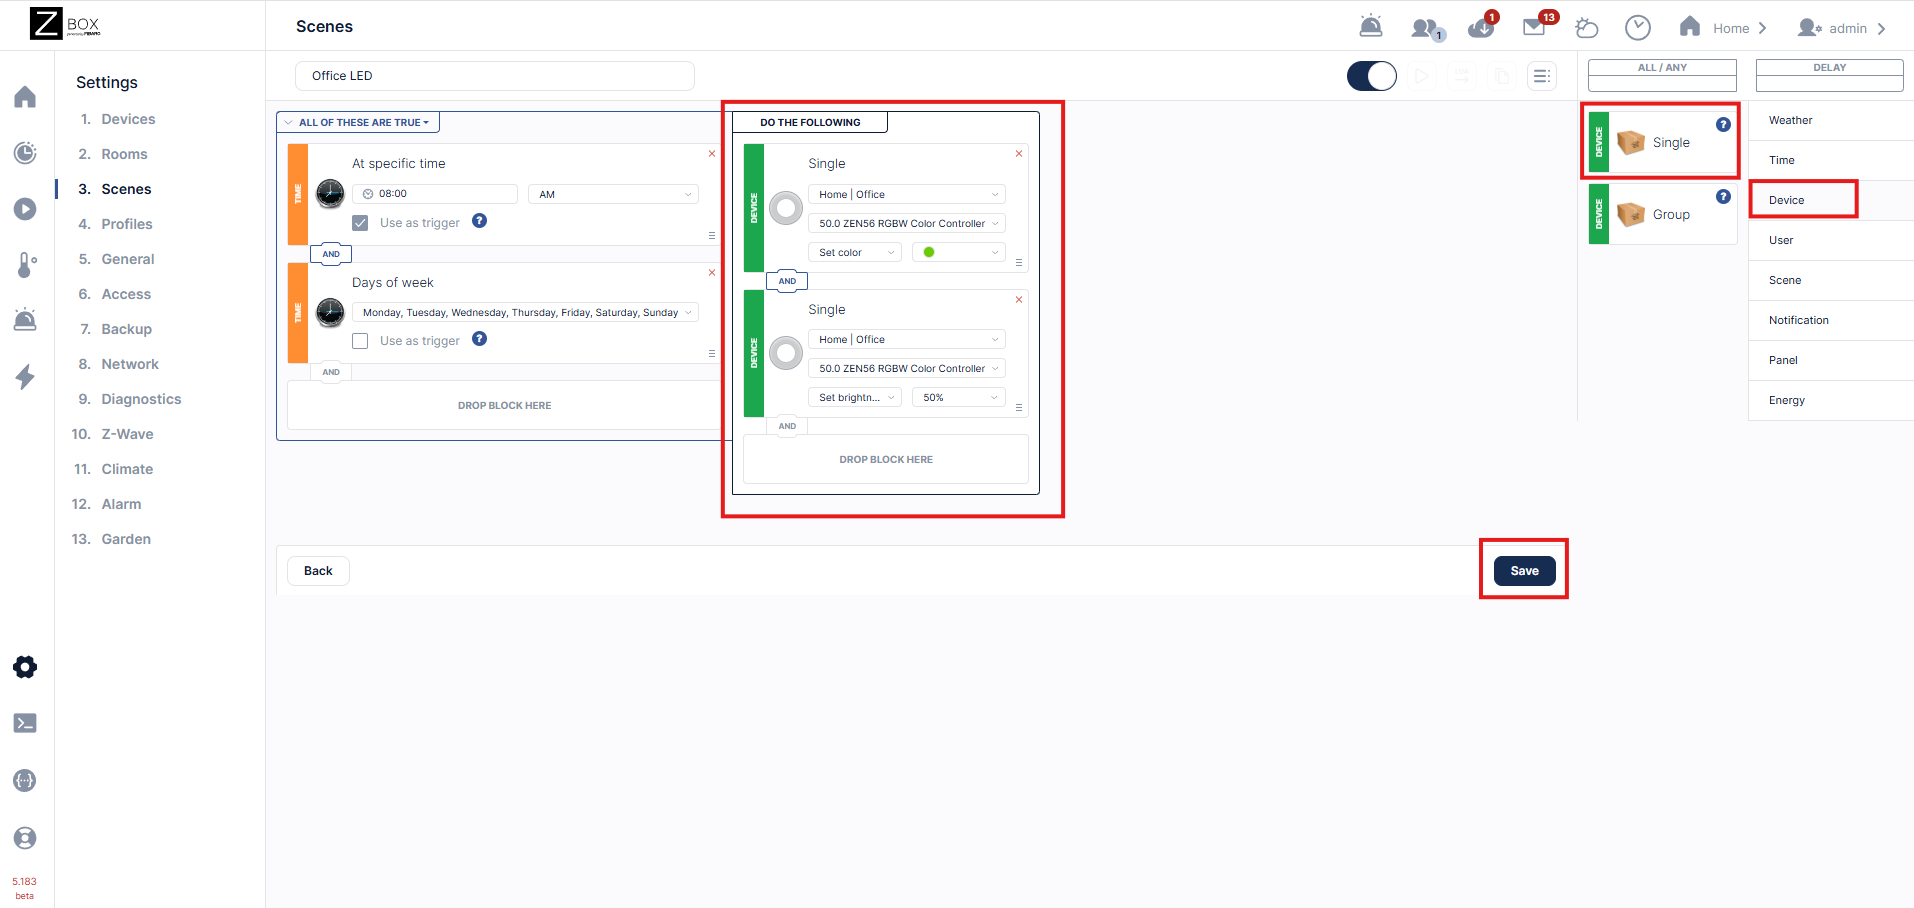Open the settings gear icon in sidebar
This screenshot has width=1914, height=908.
click(x=25, y=667)
